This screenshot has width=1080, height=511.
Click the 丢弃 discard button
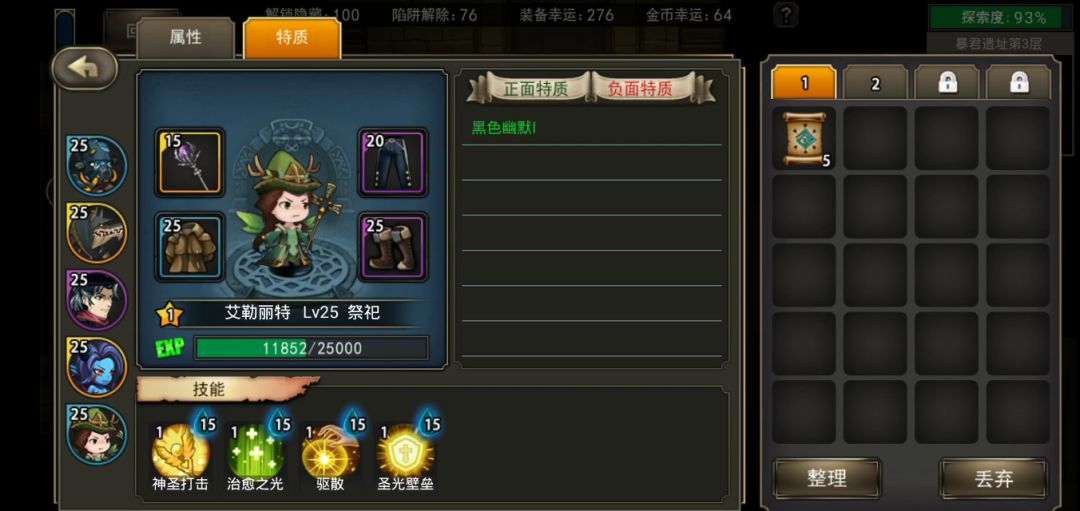(994, 479)
